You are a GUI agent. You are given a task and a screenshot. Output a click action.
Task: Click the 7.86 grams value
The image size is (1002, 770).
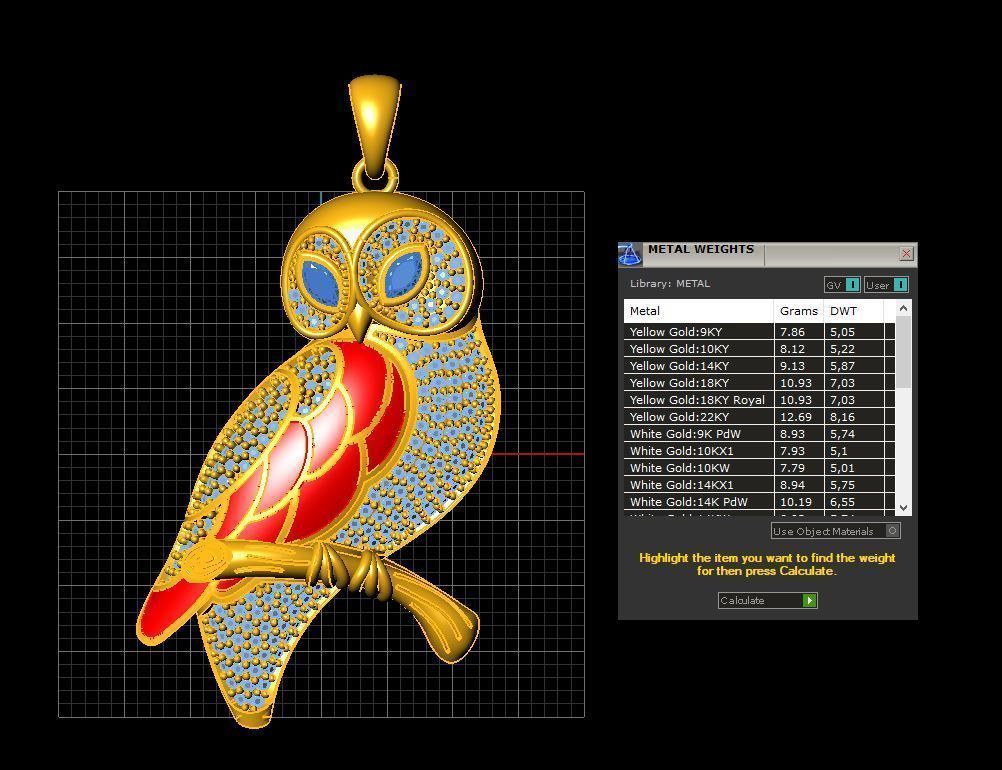click(792, 332)
